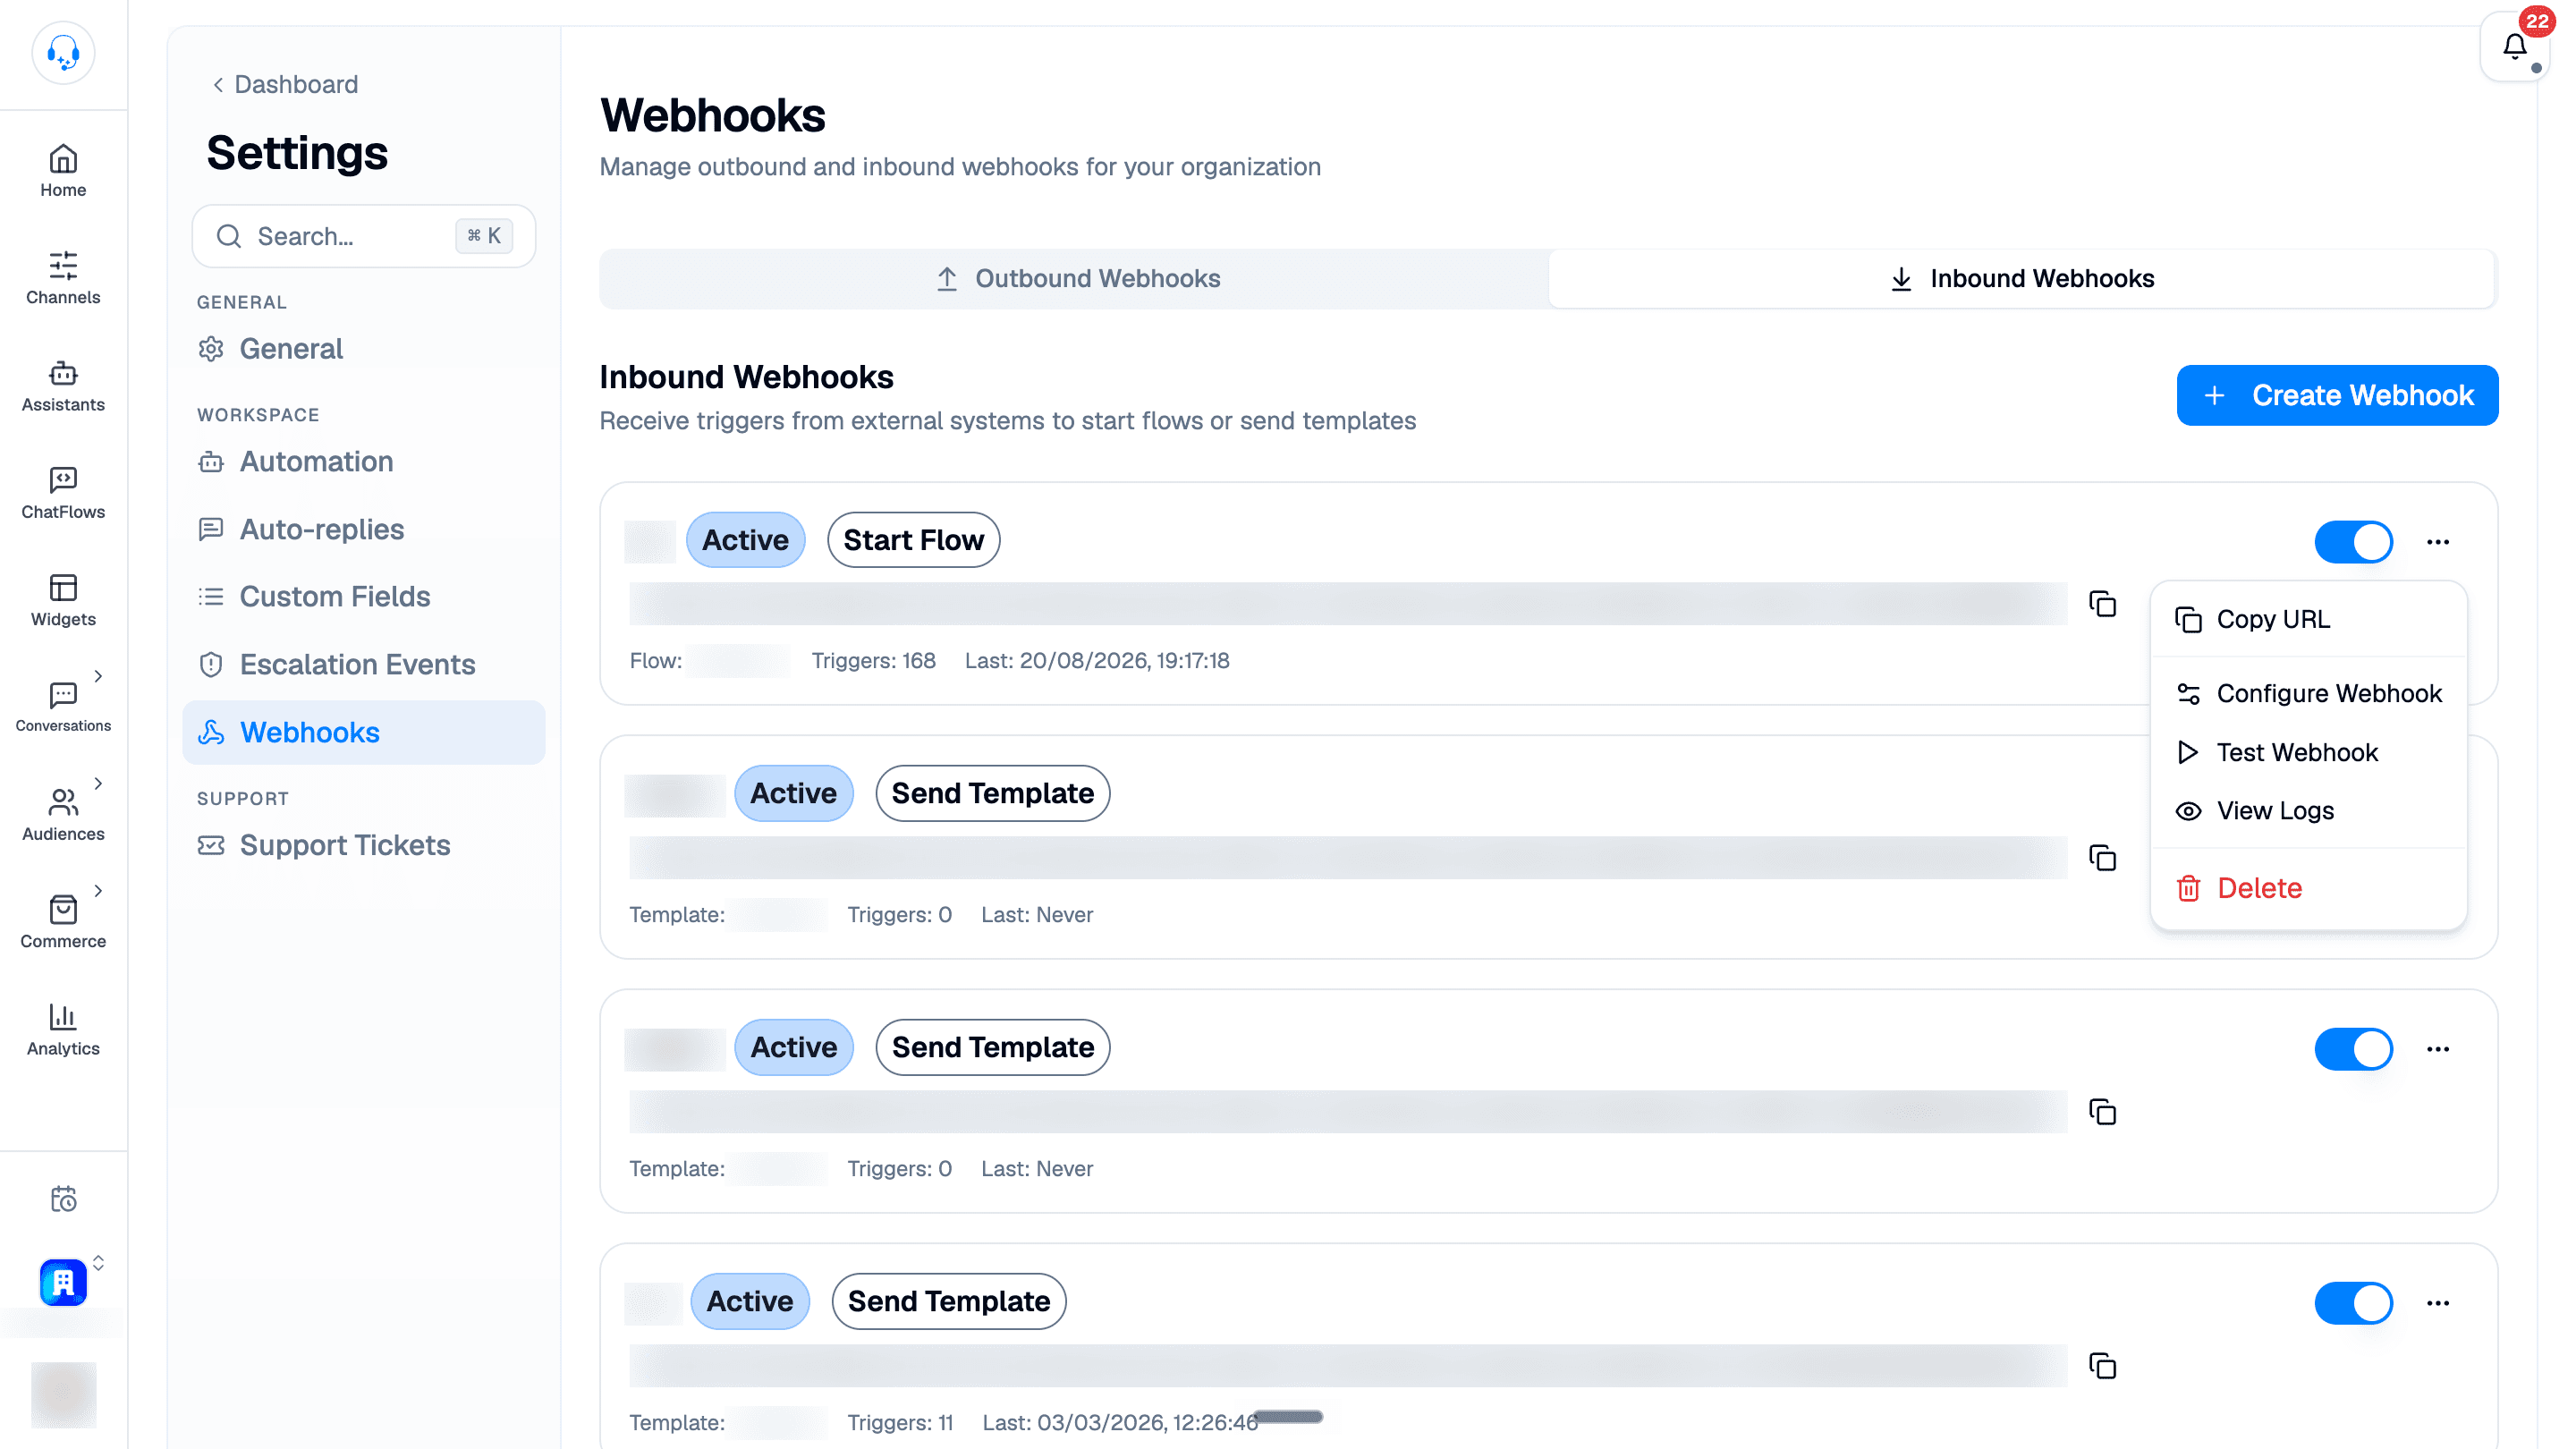The height and width of the screenshot is (1449, 2576).
Task: Click the calendar clock icon in the sidebar
Action: 63,1198
